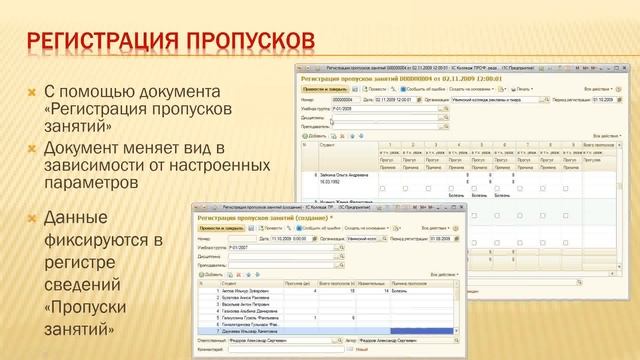This screenshot has width=640, height=360.
Task: Click move up arrow in back window table toolbar
Action: point(352,136)
